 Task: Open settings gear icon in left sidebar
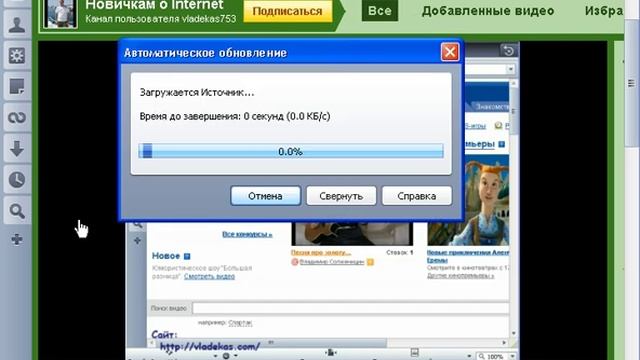coord(17,56)
